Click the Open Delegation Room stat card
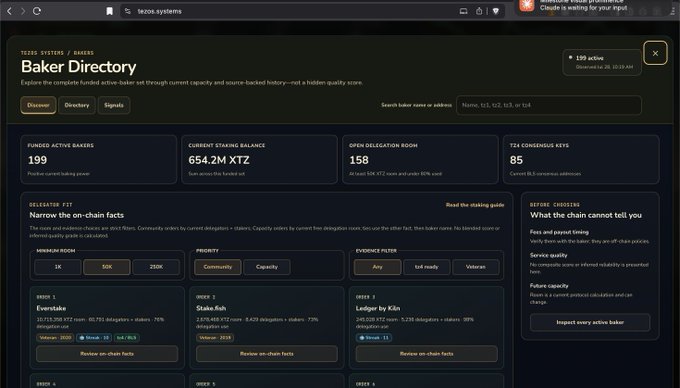The image size is (680, 388). tap(420, 159)
